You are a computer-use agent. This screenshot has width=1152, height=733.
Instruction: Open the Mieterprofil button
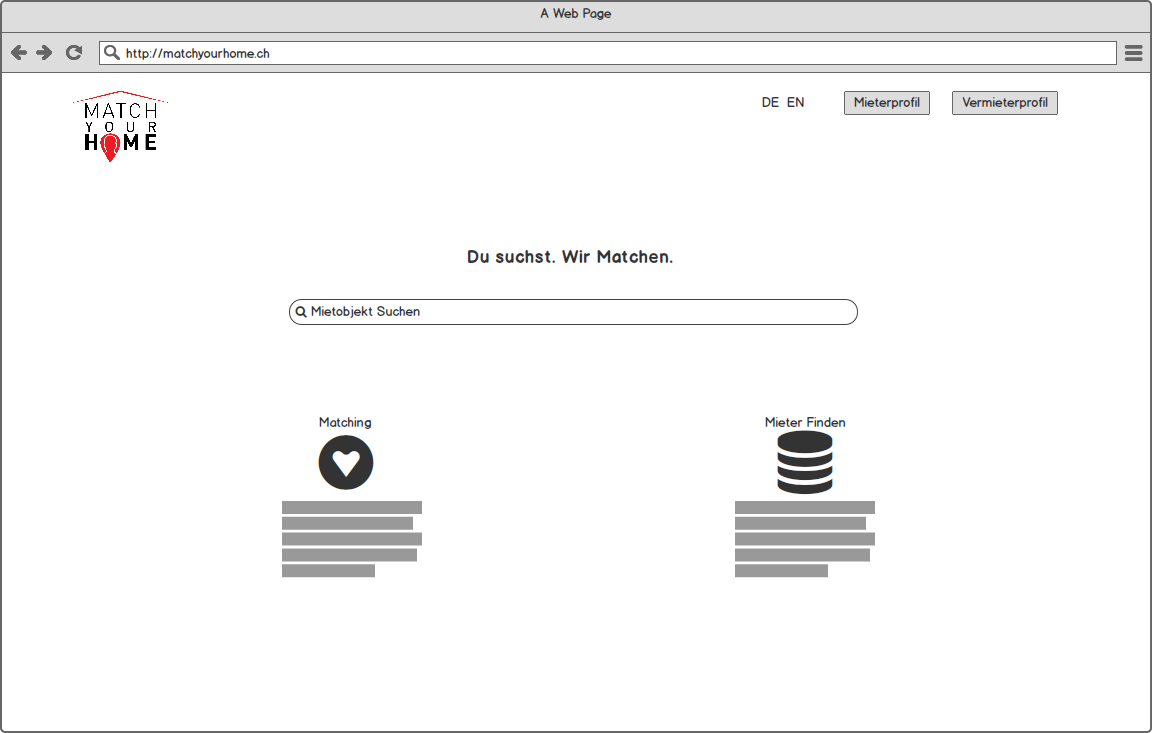(x=886, y=102)
